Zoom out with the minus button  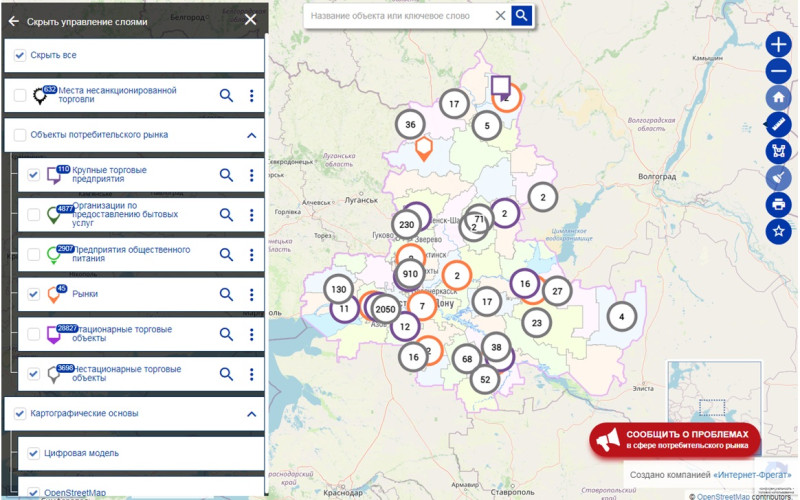coord(779,72)
